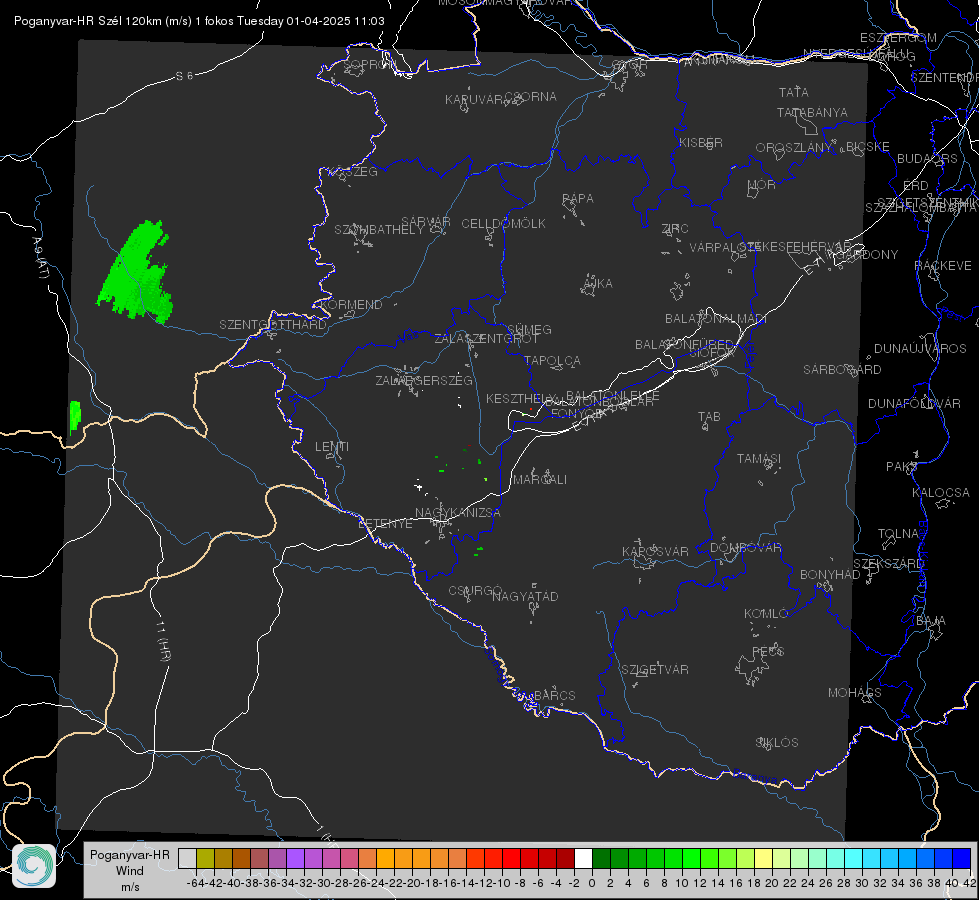The width and height of the screenshot is (979, 900).
Task: Click the TAMÁSI city label
Action: [x=759, y=459]
